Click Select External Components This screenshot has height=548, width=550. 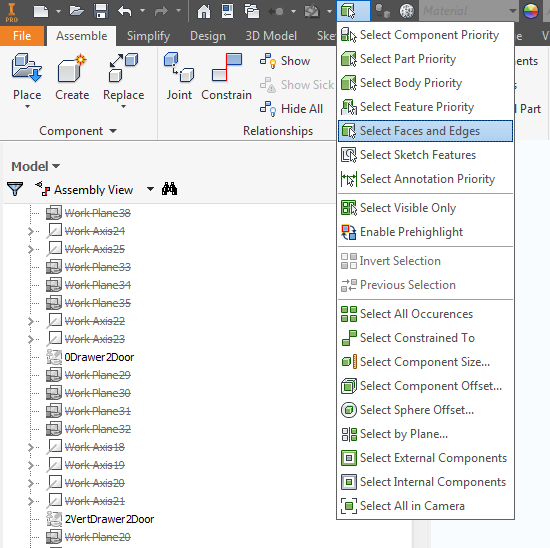point(425,458)
